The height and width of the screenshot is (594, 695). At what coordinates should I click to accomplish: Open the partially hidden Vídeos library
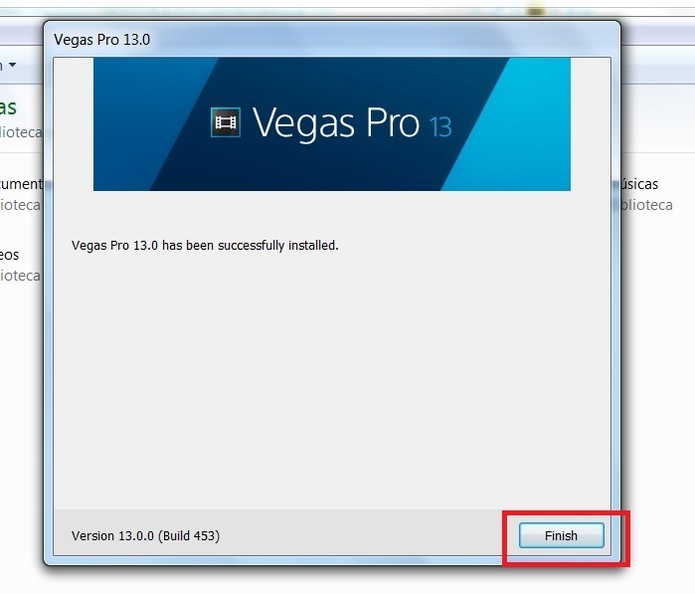[9, 255]
